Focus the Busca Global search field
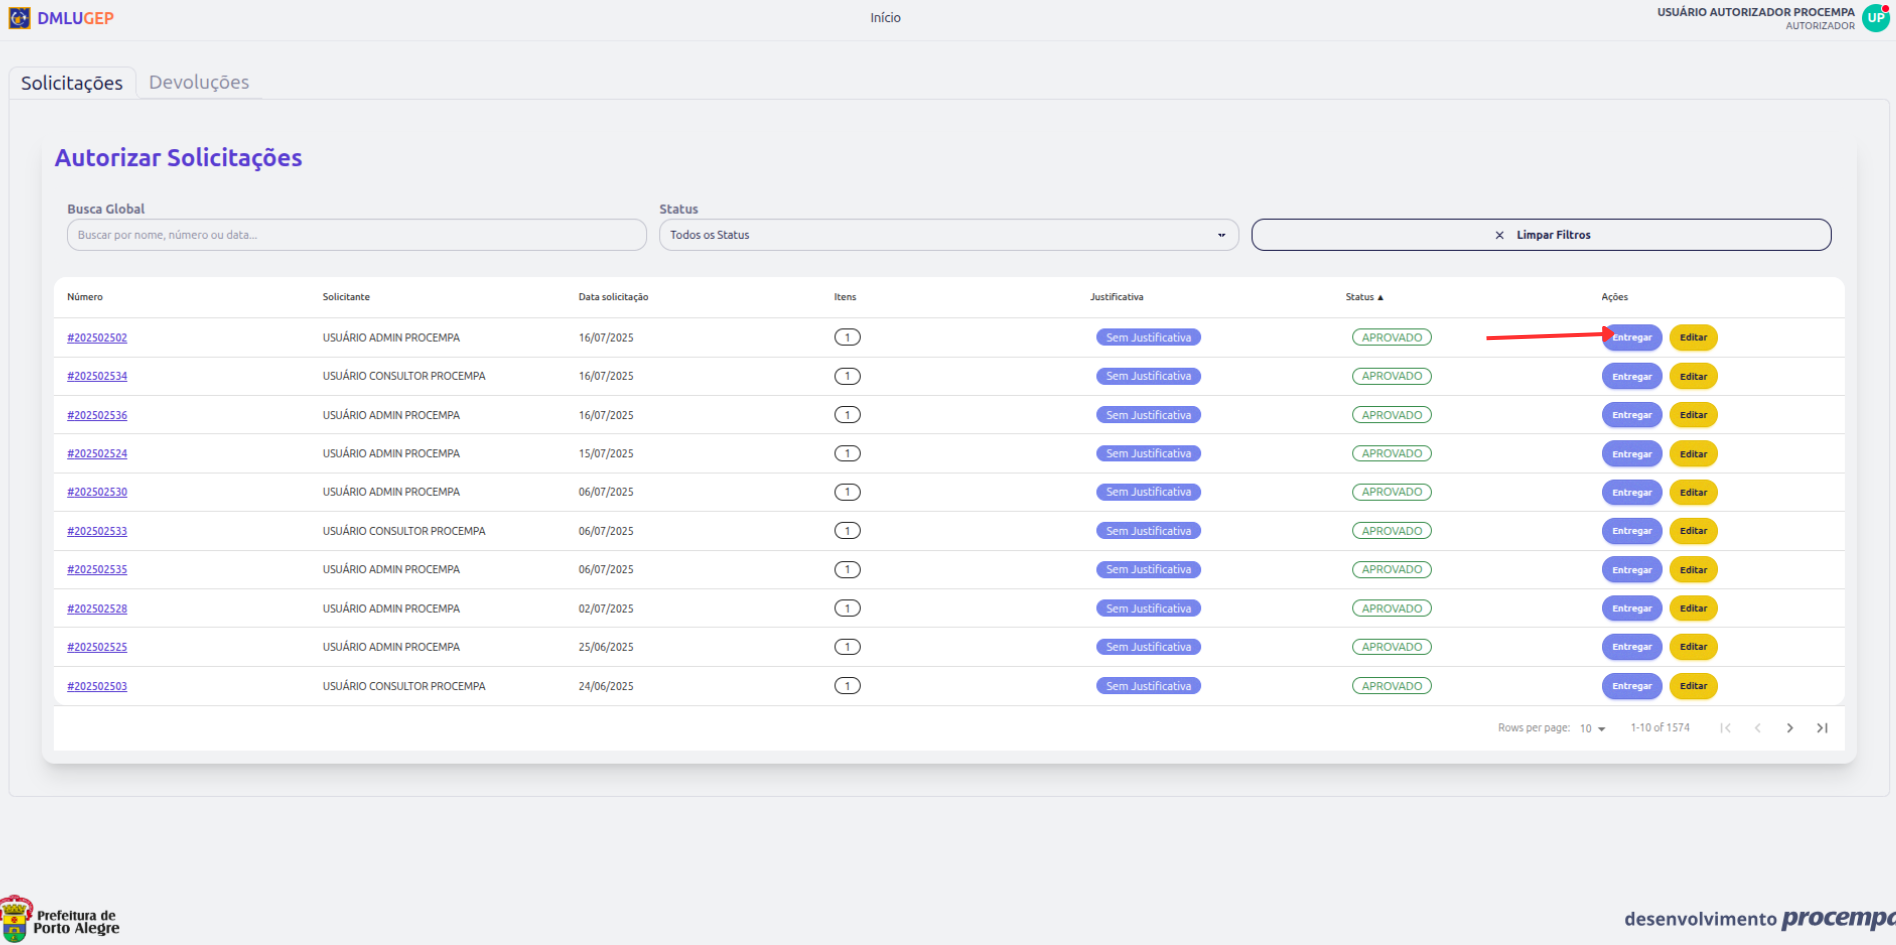This screenshot has height=945, width=1896. pos(356,235)
